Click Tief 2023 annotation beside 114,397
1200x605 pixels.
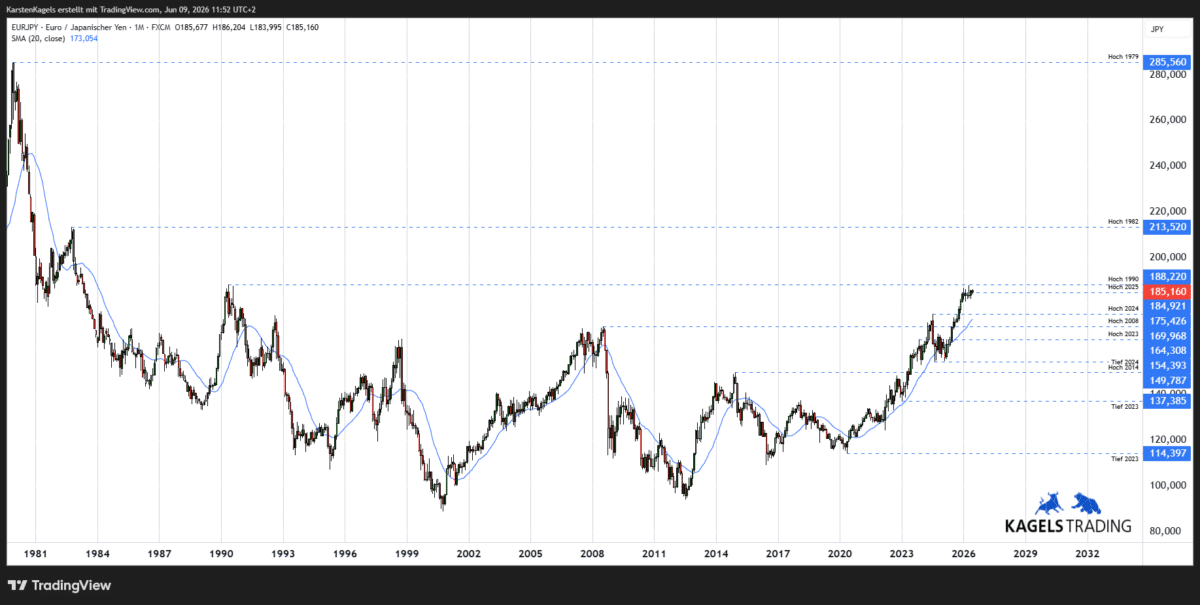(1125, 459)
